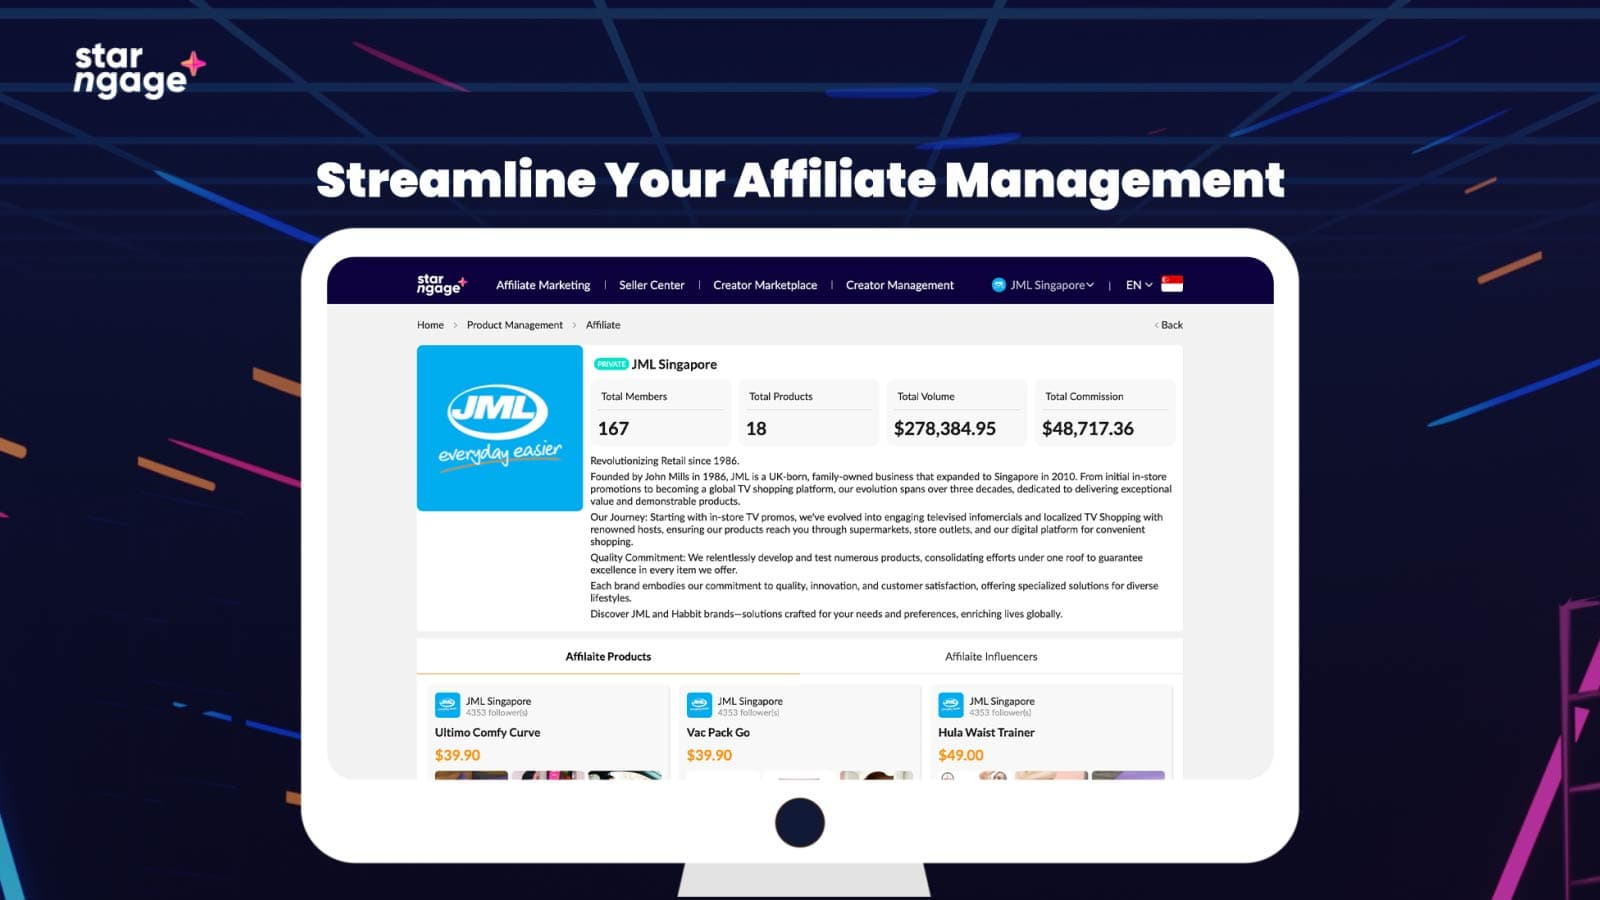1600x900 pixels.
Task: Open Creator Management in the navbar
Action: coord(899,285)
